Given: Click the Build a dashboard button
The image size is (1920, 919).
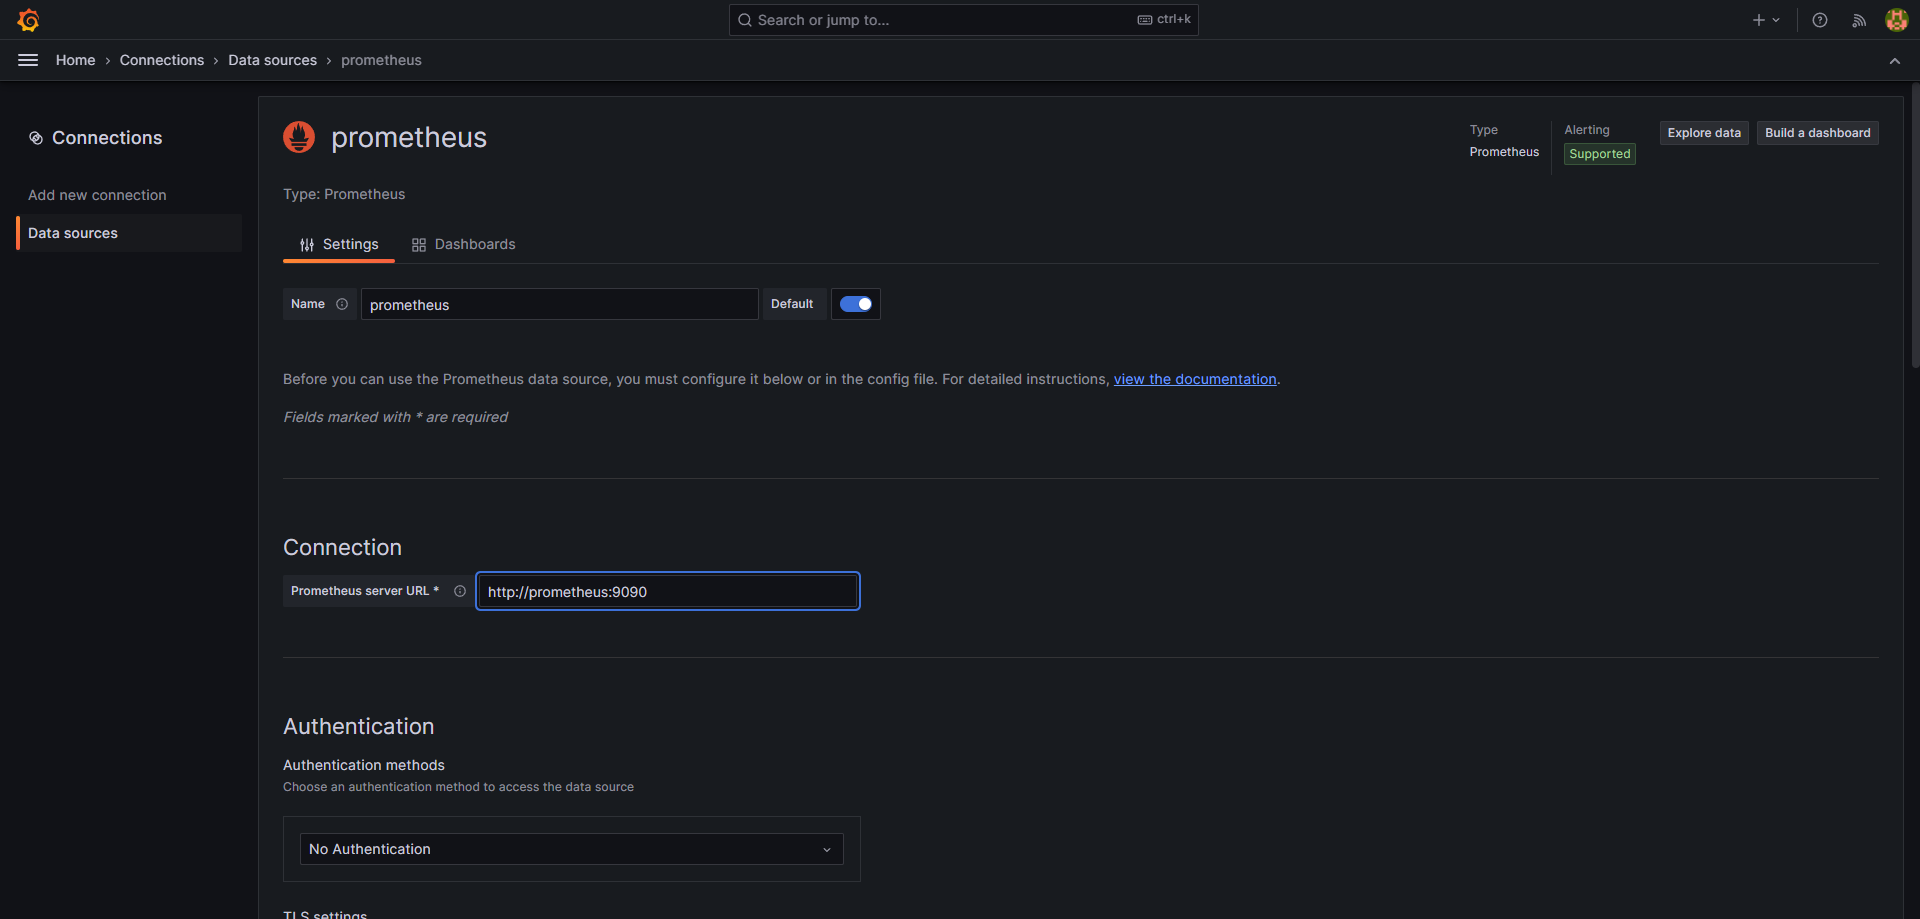Looking at the screenshot, I should click(x=1817, y=133).
